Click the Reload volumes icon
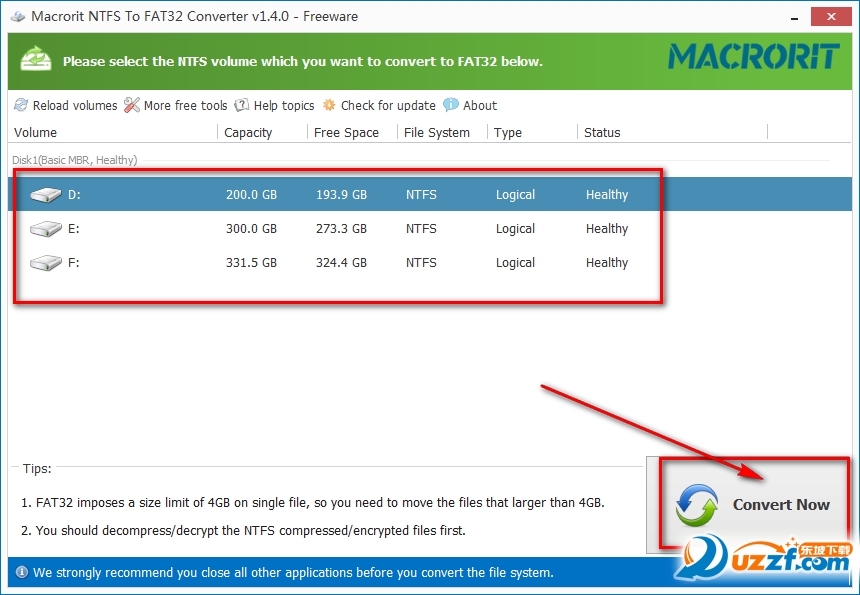 [x=21, y=105]
